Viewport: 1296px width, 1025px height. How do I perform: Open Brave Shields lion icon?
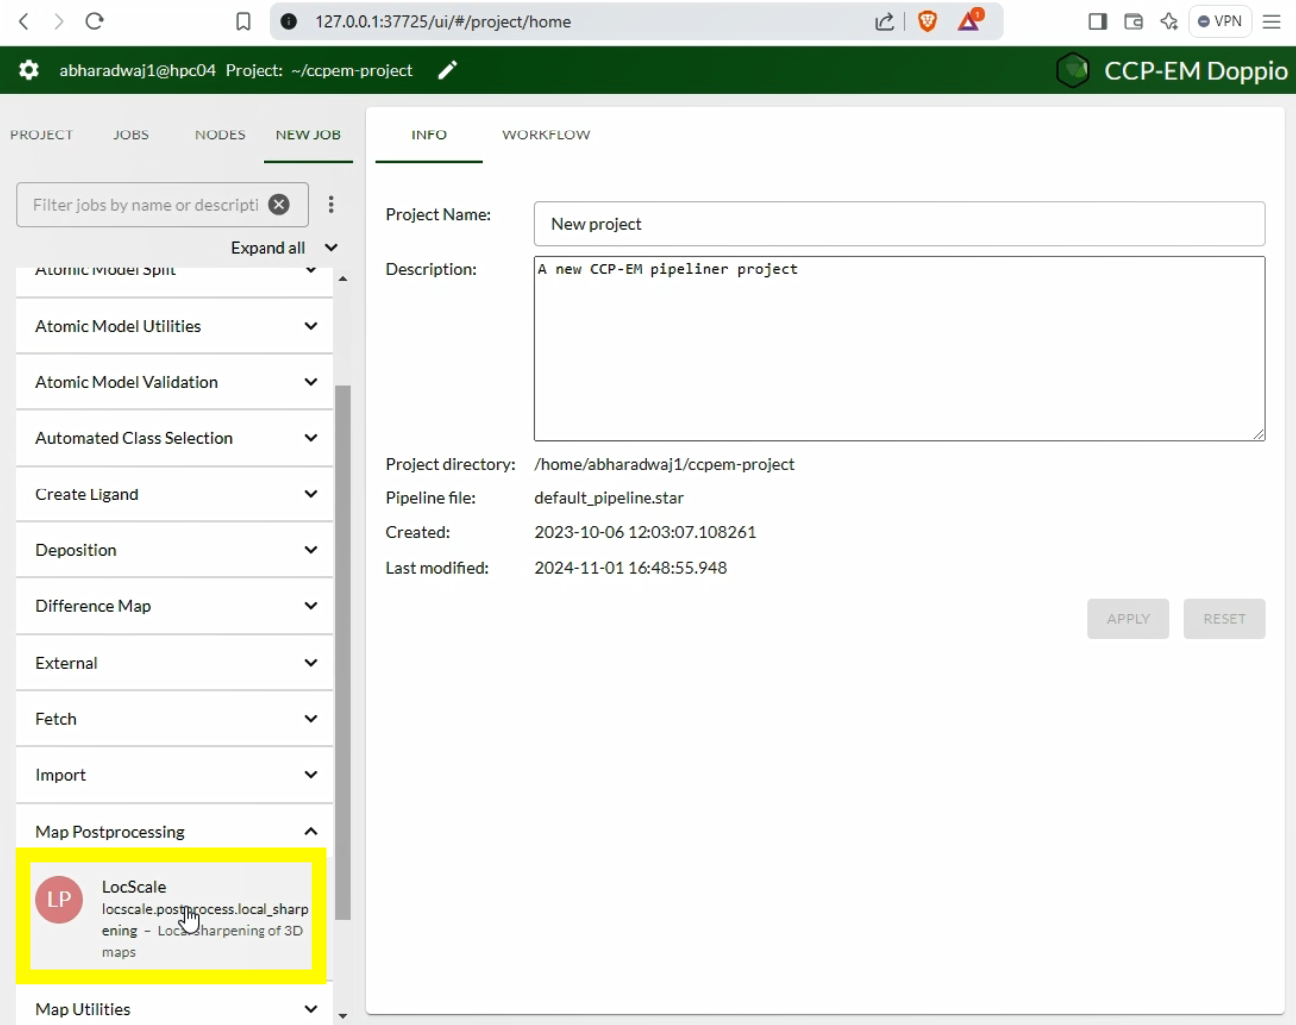[927, 21]
